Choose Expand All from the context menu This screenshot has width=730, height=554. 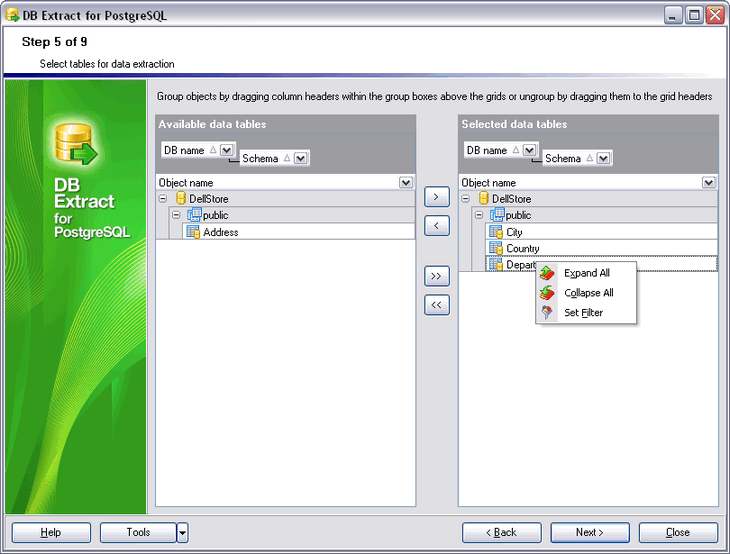tap(586, 273)
